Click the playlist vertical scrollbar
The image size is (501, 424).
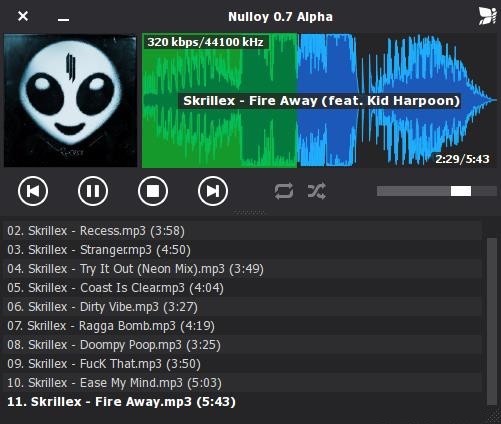point(492,322)
